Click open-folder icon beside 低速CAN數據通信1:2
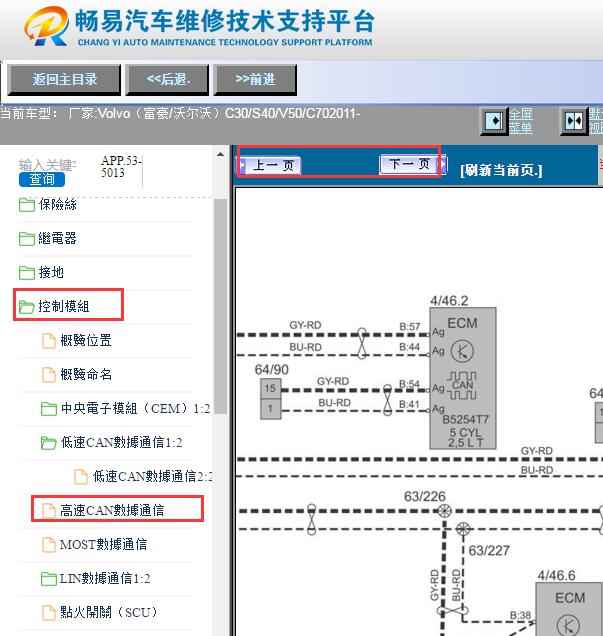 tap(49, 443)
